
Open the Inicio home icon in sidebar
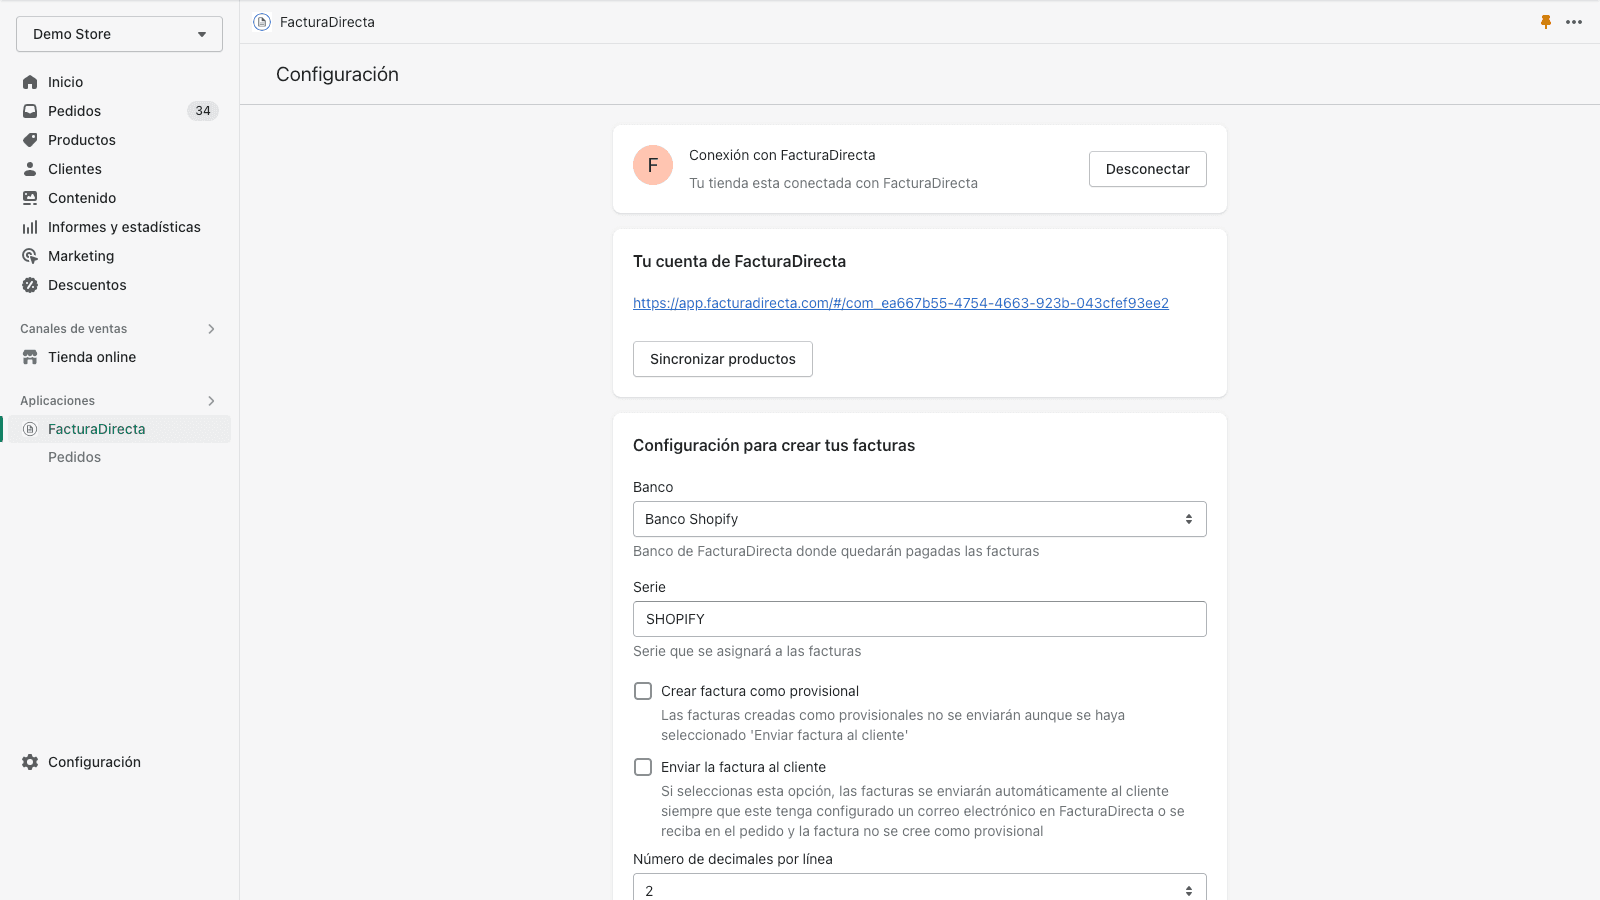30,81
